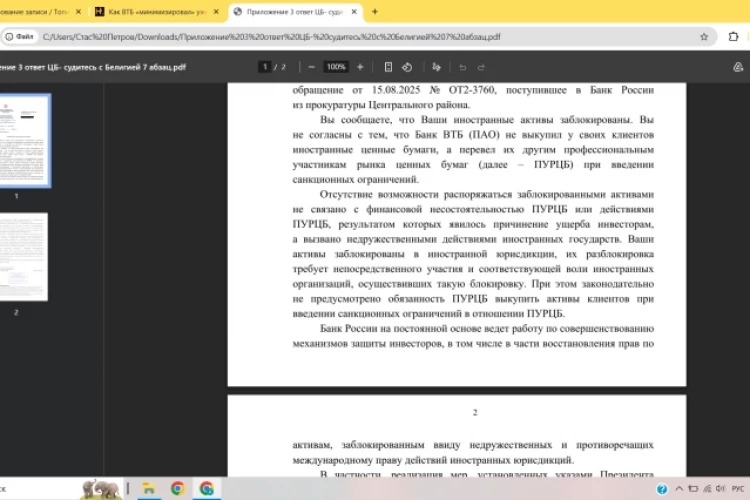Close the 'Как ВТБ «минимизировал»' tab
Screen dimensions: 750x500
pos(216,11)
